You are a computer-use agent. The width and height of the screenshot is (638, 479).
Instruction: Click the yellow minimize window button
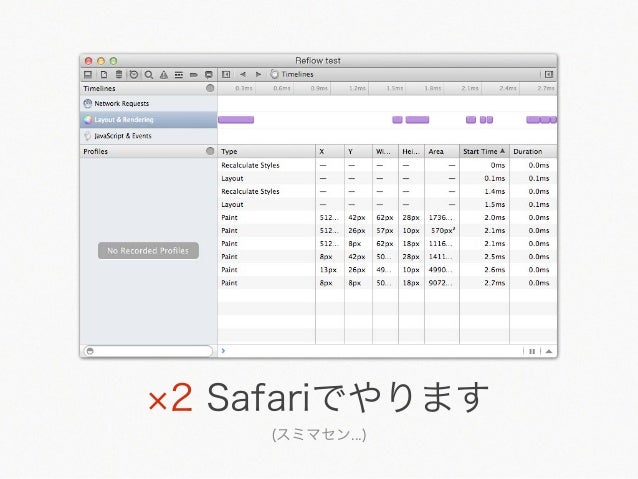click(x=101, y=61)
